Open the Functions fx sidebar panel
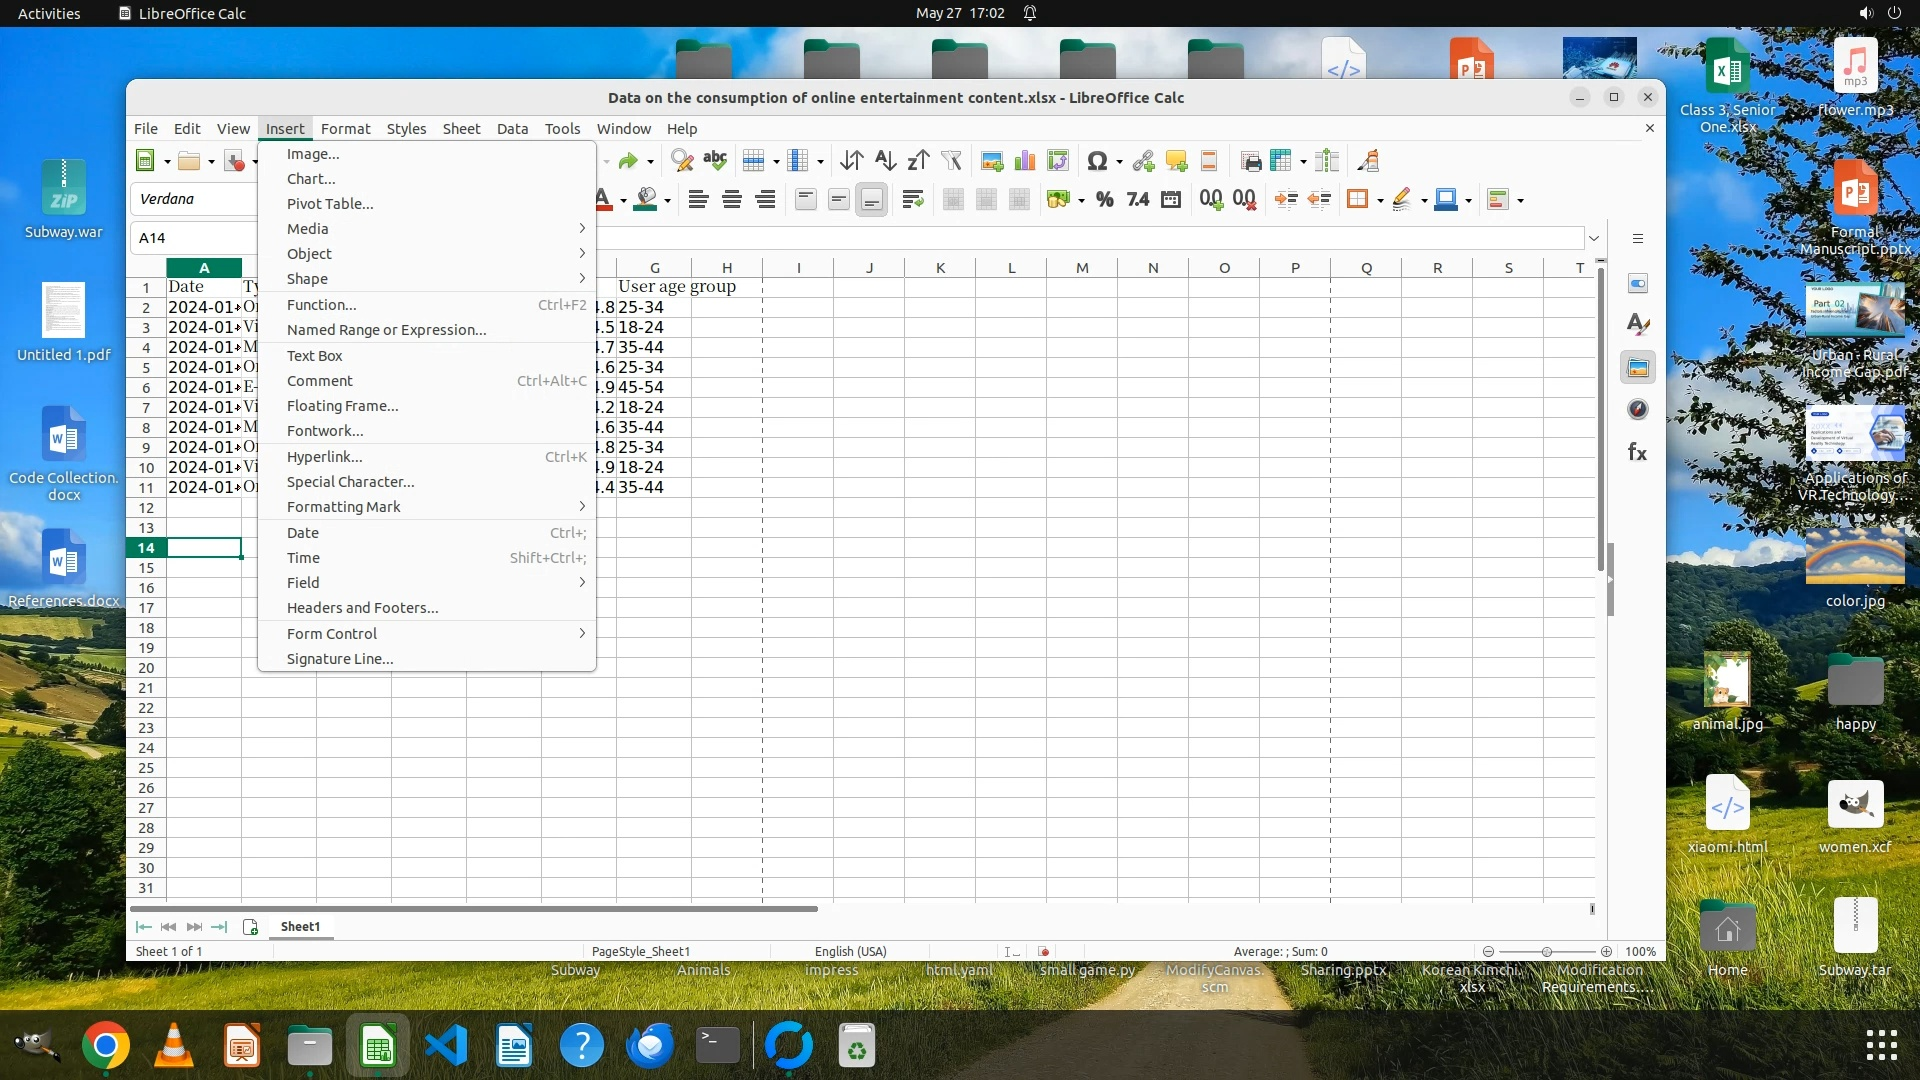Viewport: 1920px width, 1080px height. (1637, 452)
